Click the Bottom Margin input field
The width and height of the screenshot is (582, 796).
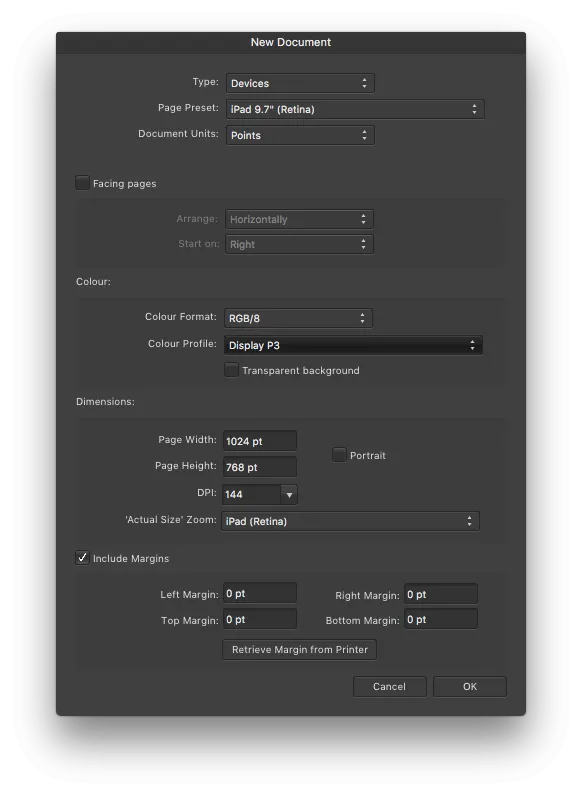point(441,619)
